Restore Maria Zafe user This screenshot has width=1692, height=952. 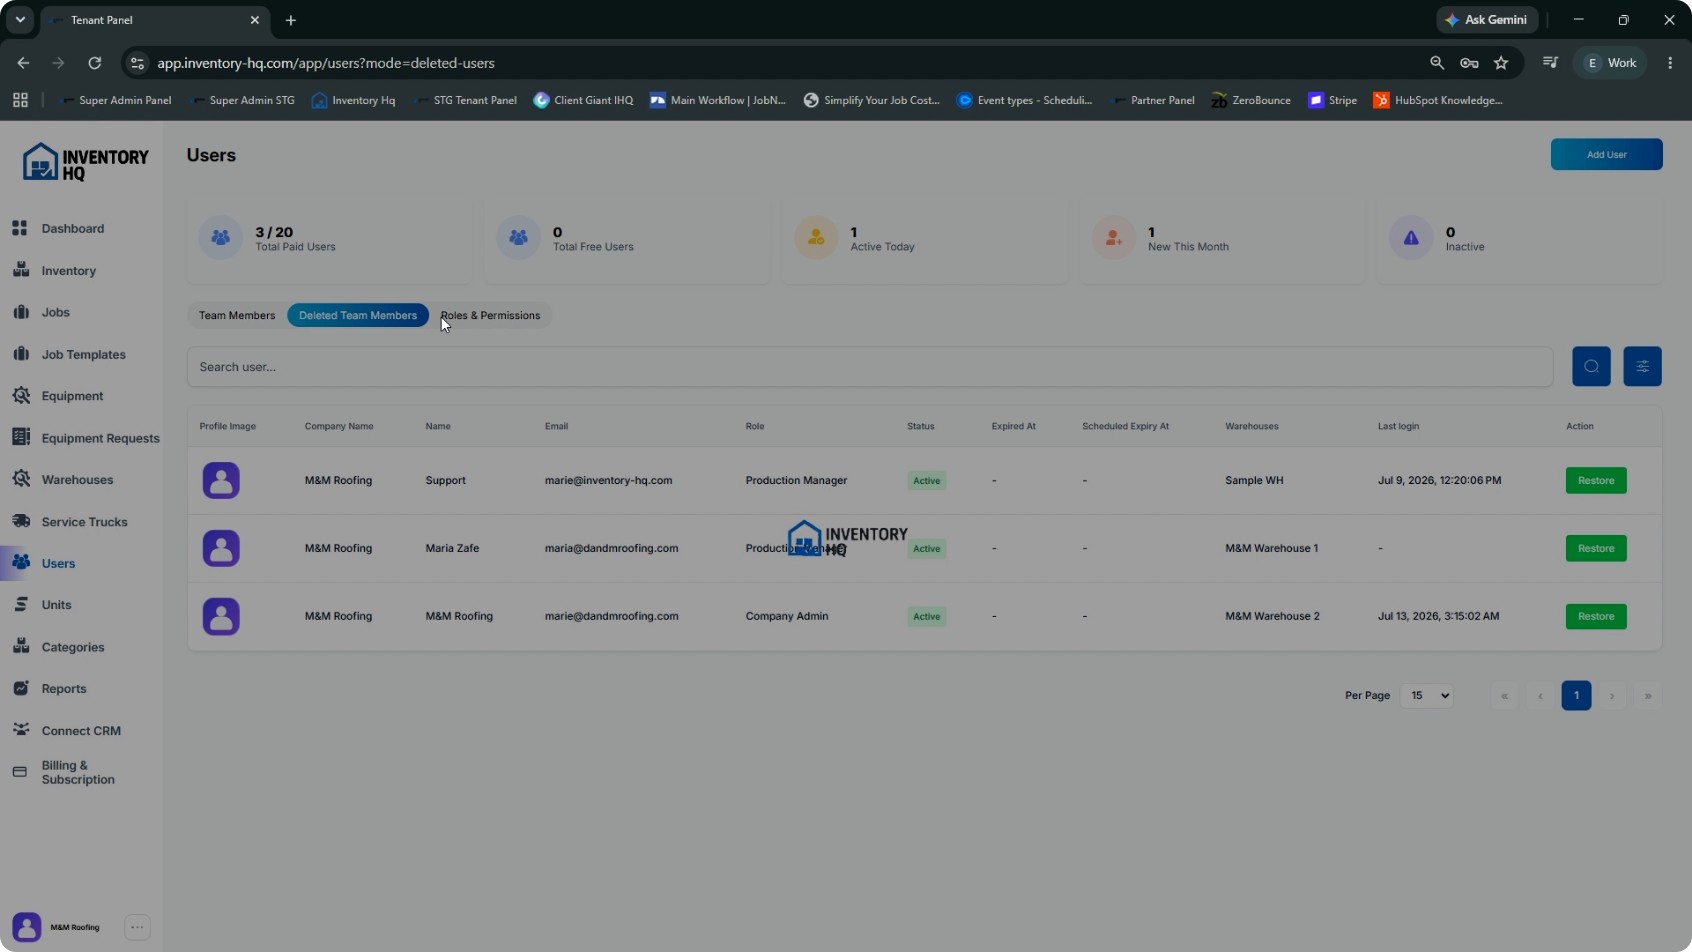point(1596,549)
